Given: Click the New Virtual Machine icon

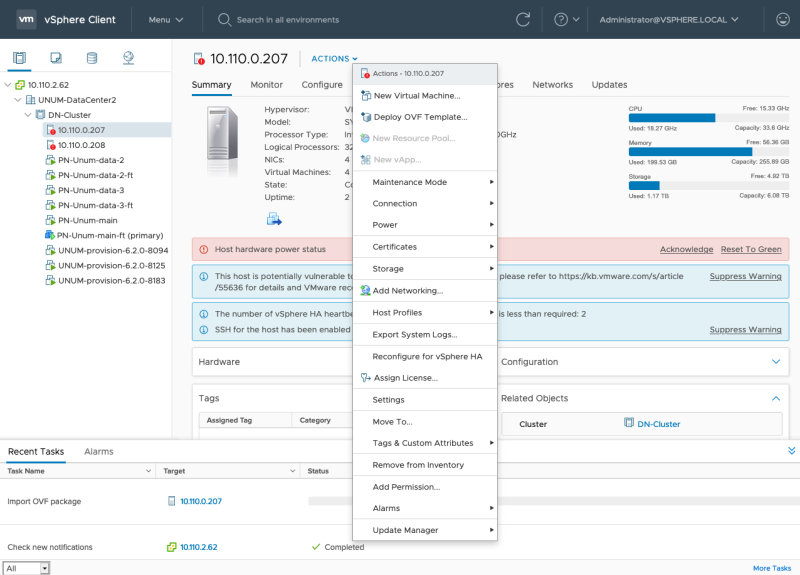Looking at the screenshot, I should [365, 95].
